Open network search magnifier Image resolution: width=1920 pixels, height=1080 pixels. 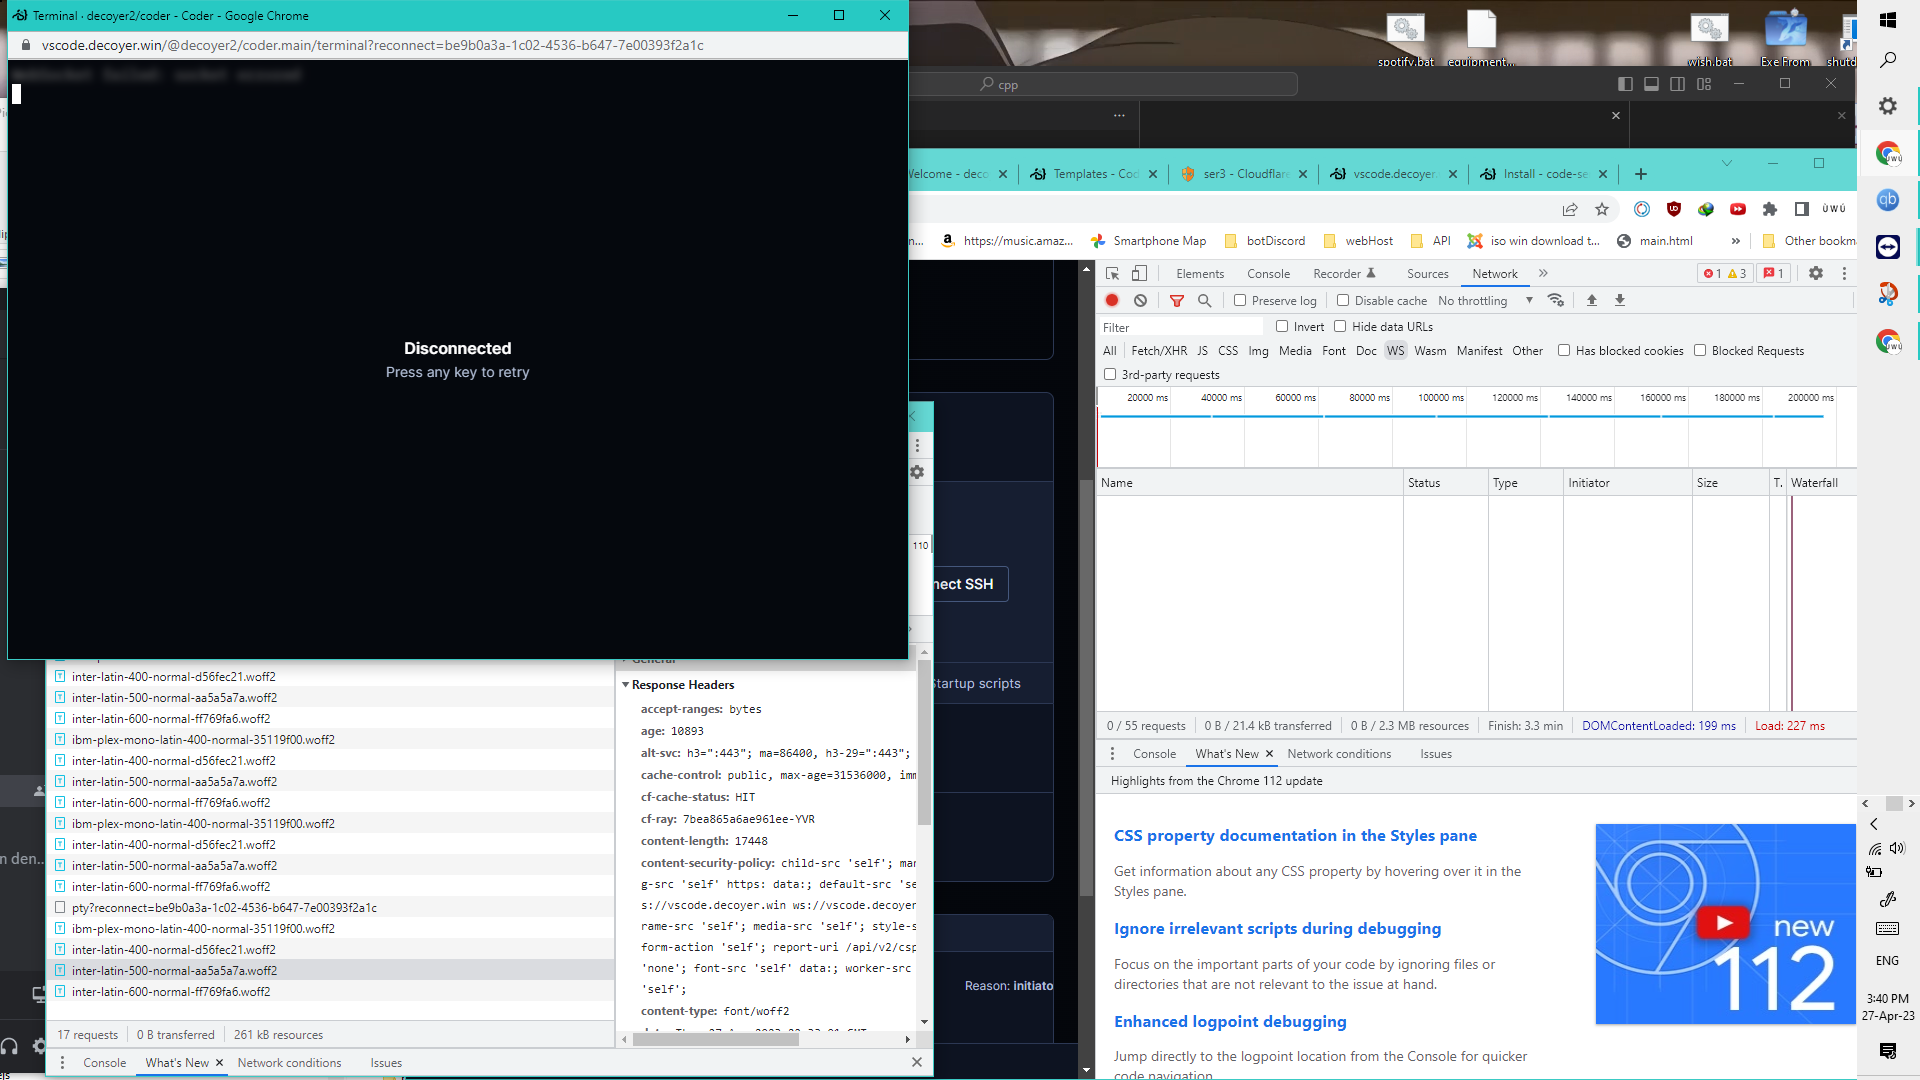coord(1205,300)
